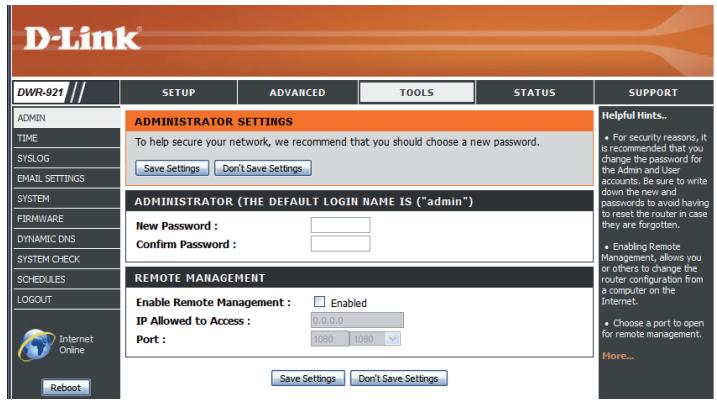Click the Reboot button
The width and height of the screenshot is (717, 403).
click(x=66, y=387)
